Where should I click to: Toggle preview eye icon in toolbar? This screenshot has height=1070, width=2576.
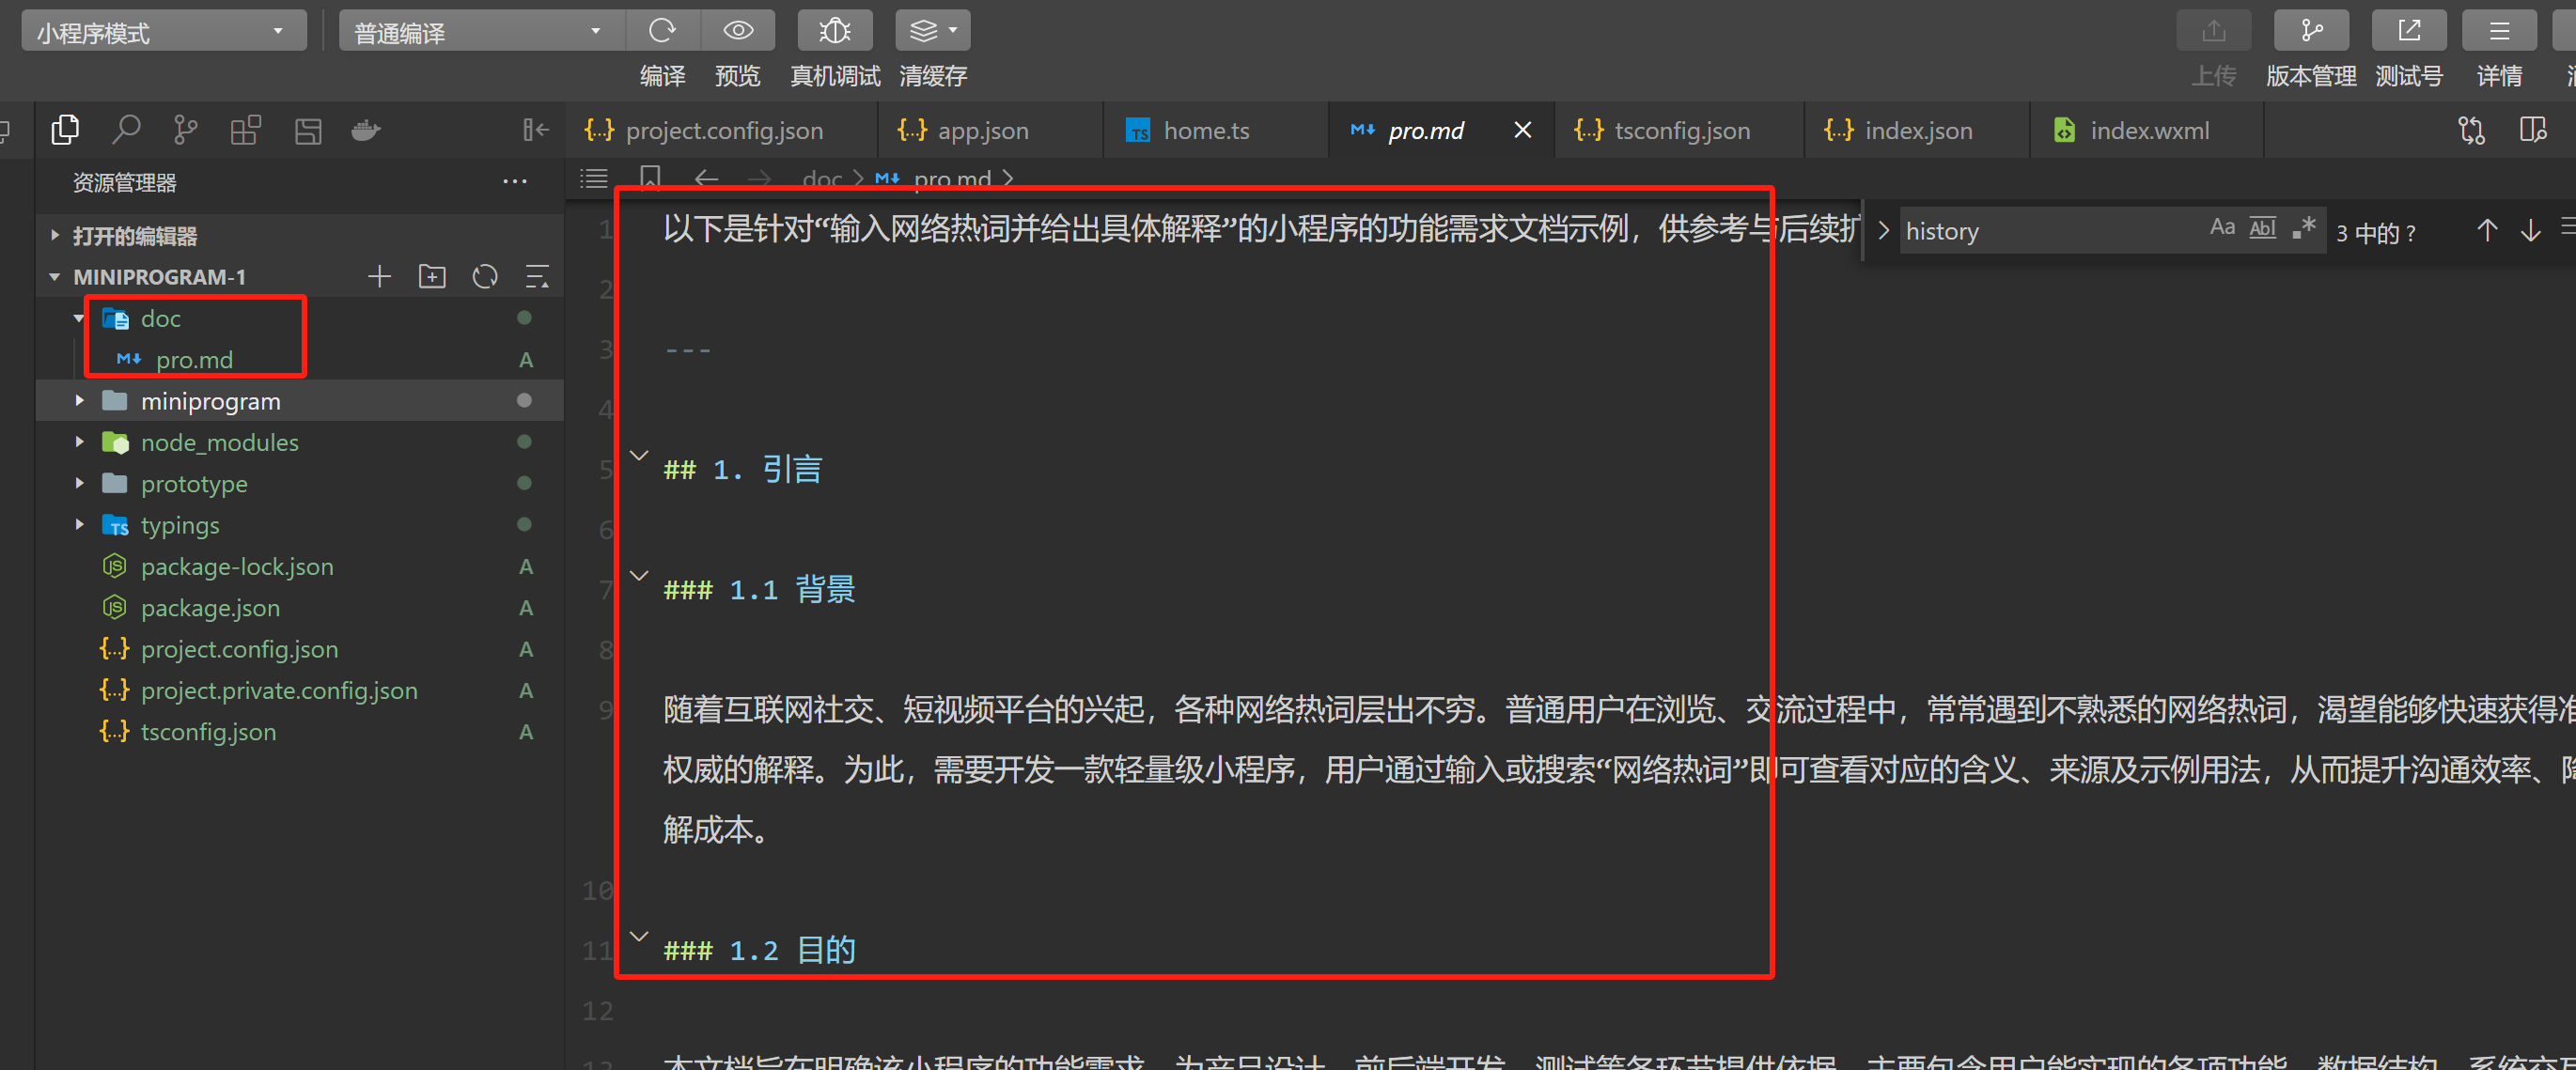[738, 31]
